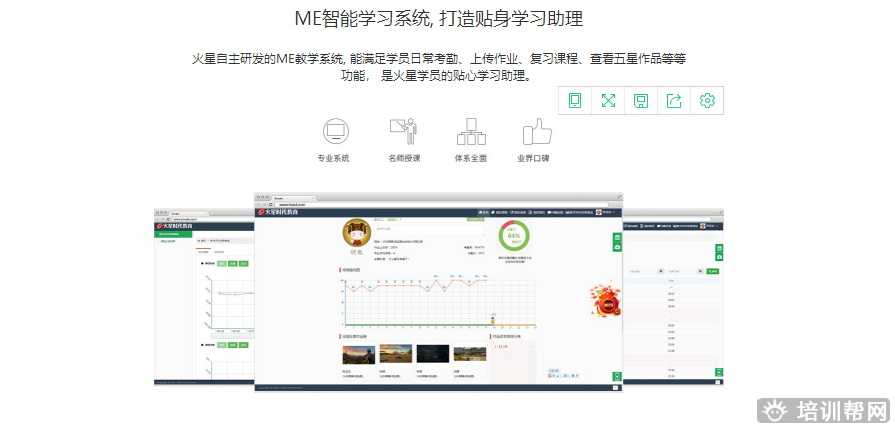Click the 名师授课 teacher icon

click(402, 131)
